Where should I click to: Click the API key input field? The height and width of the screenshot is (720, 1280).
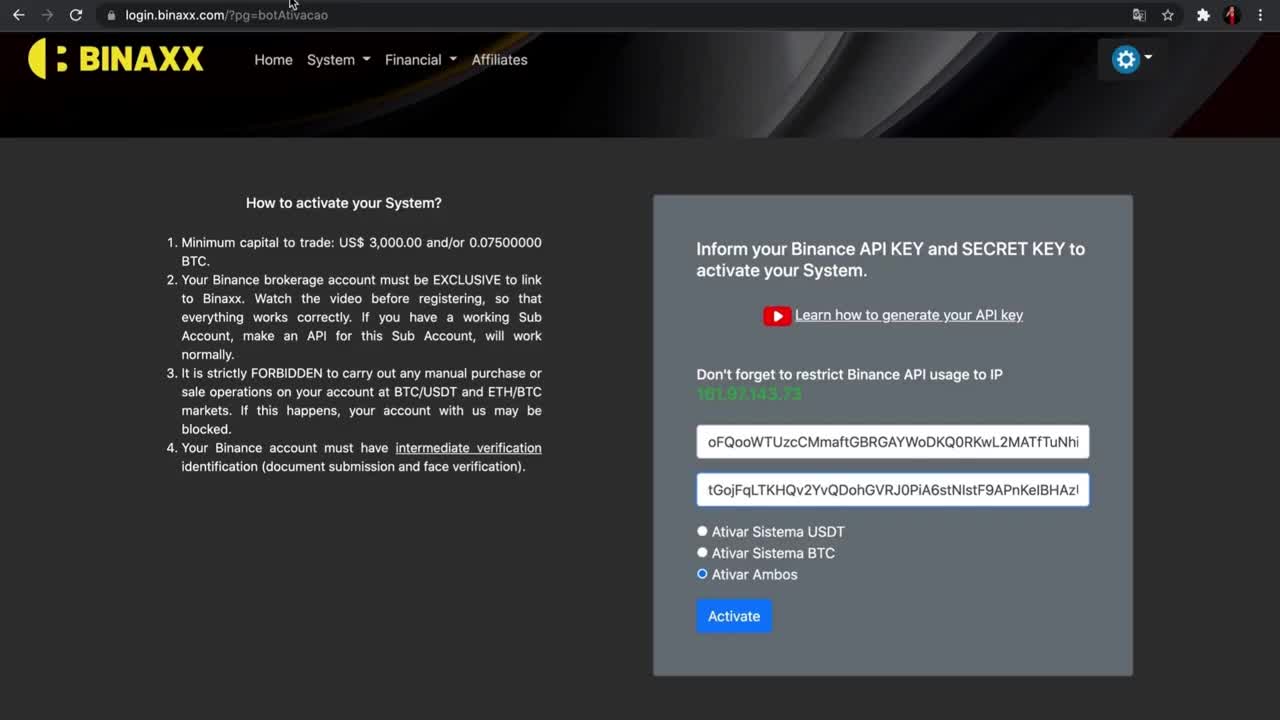[x=893, y=441]
